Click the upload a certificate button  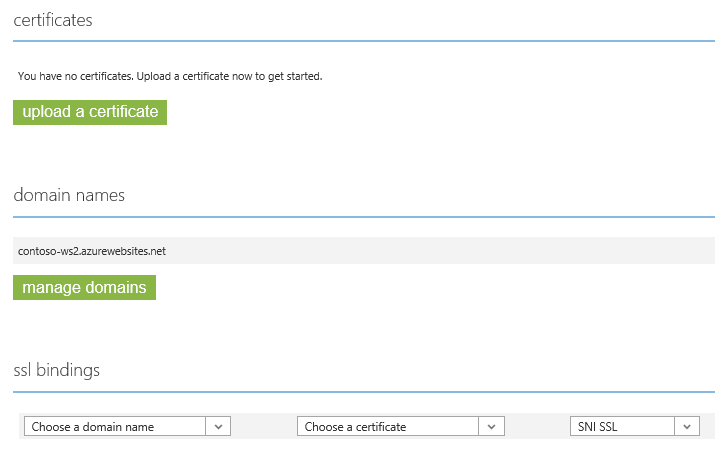[x=90, y=112]
